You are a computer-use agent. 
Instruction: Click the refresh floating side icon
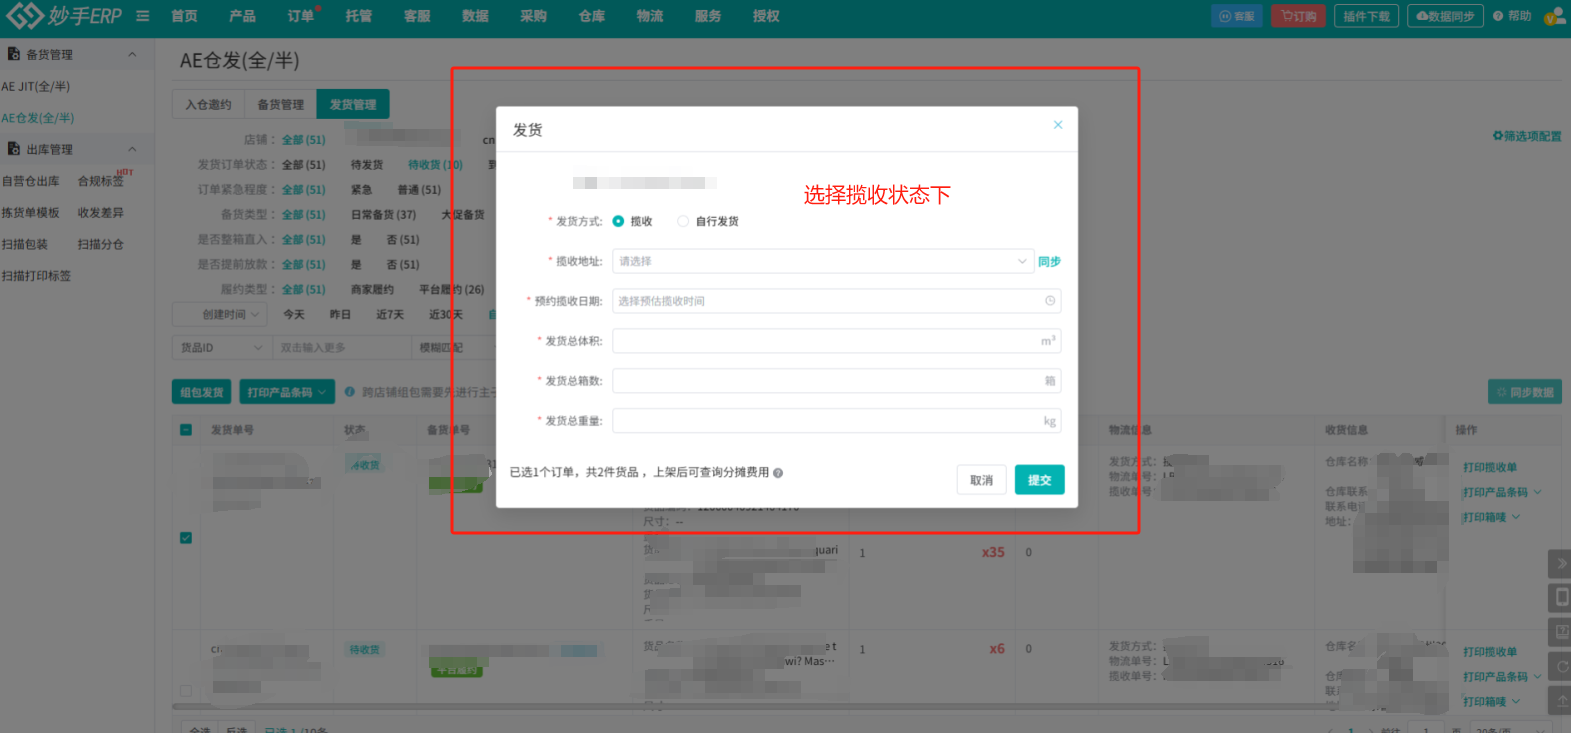point(1560,666)
